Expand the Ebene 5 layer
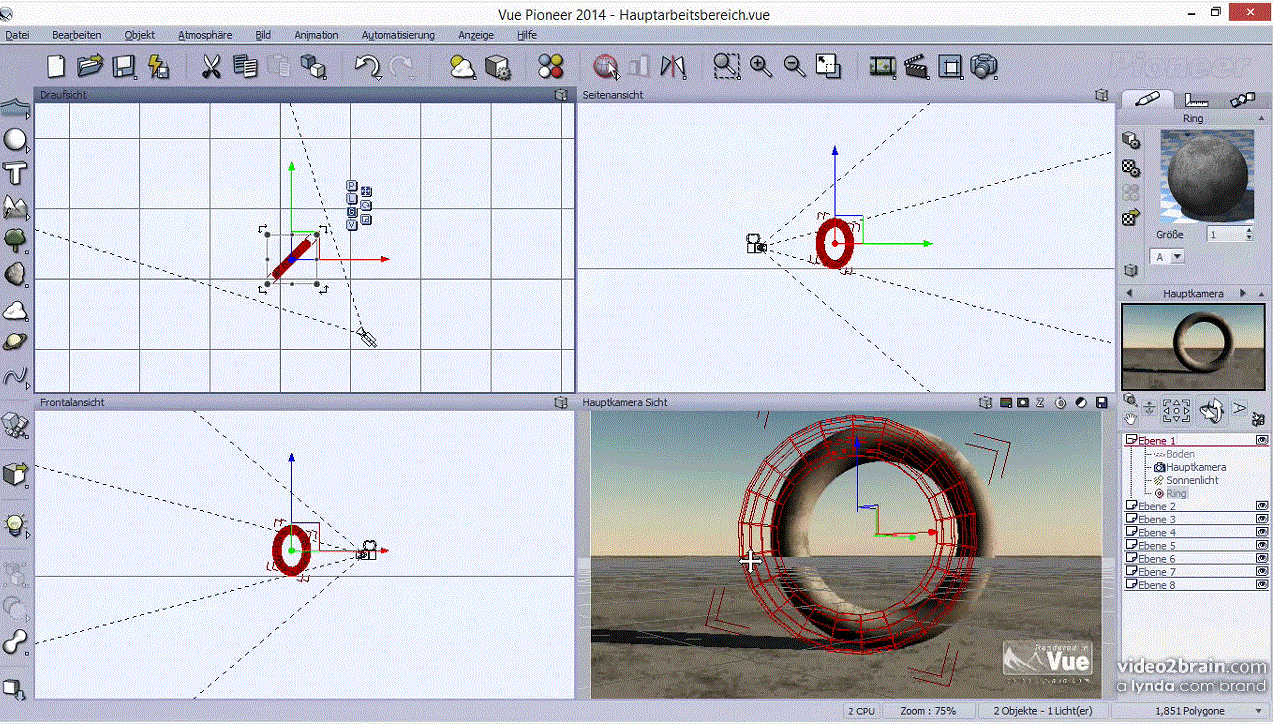Viewport: 1274px width, 724px height. point(1131,545)
